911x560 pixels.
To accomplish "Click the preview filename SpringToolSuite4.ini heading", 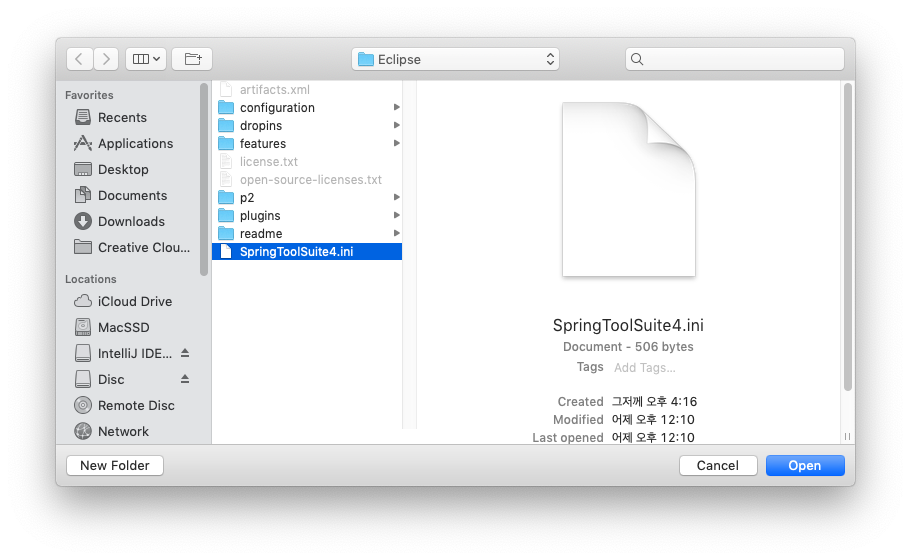I will click(628, 325).
